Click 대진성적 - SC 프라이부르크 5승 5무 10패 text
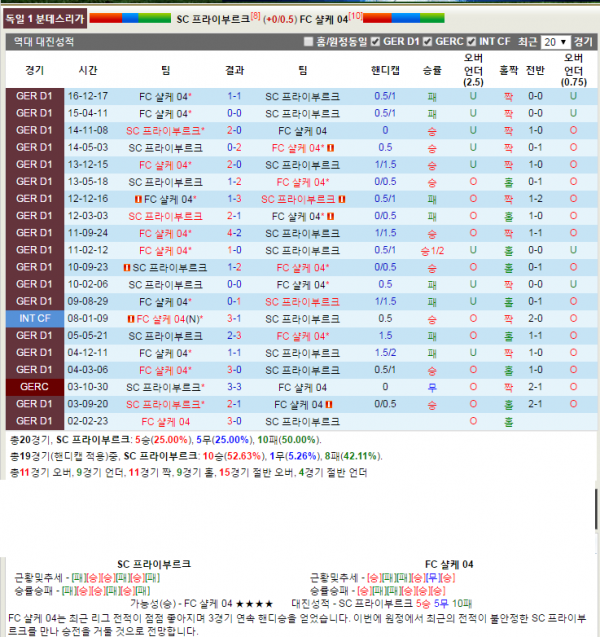This screenshot has height=637, width=600. point(381,603)
